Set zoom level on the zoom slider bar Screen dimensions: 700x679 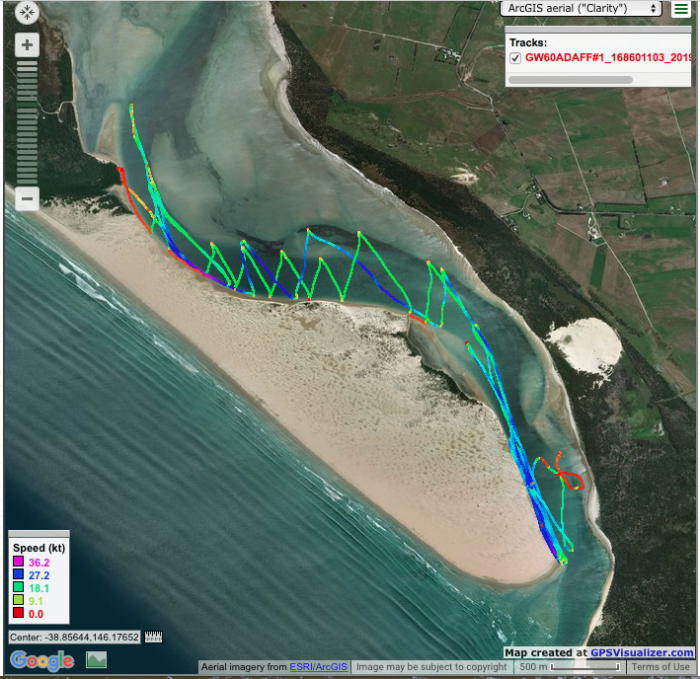point(27,120)
